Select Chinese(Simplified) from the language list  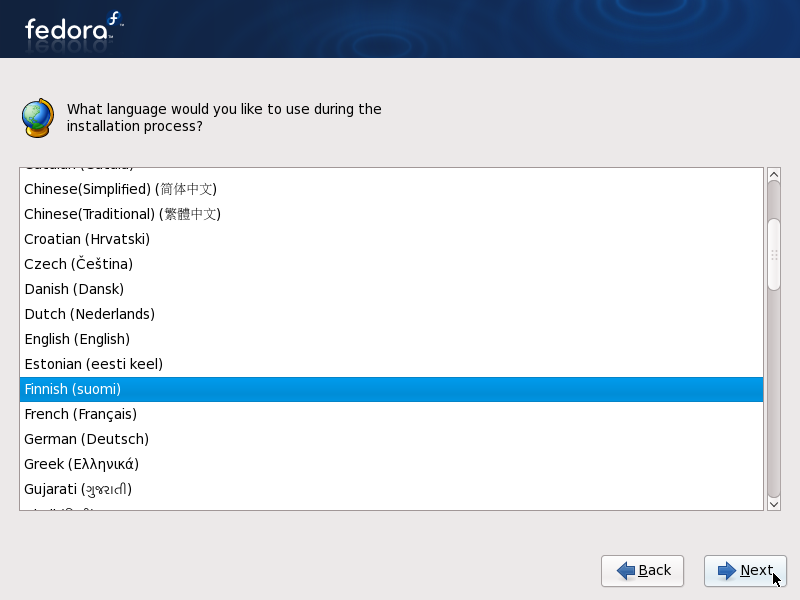120,189
